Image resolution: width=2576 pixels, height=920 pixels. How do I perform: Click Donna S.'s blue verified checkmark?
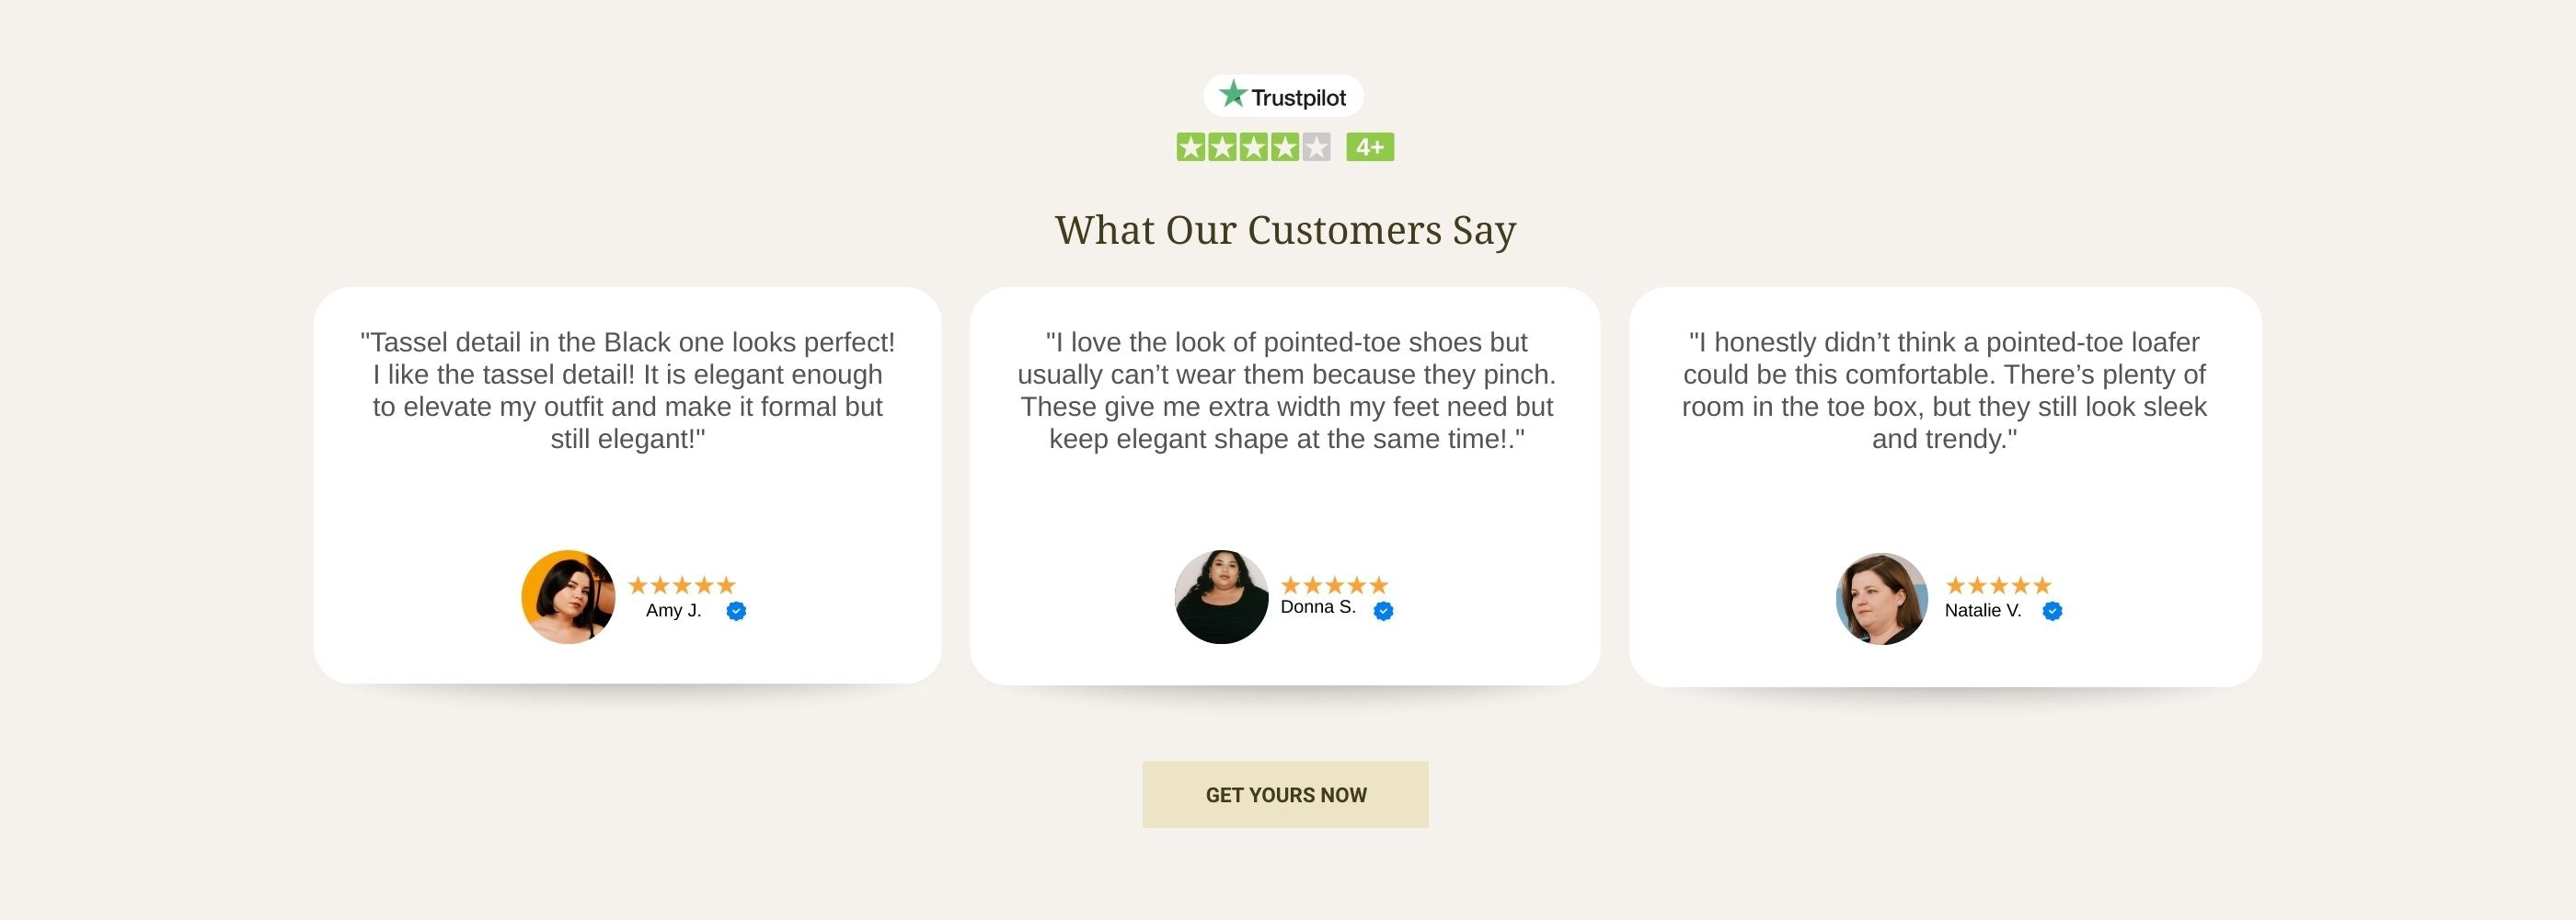1383,611
